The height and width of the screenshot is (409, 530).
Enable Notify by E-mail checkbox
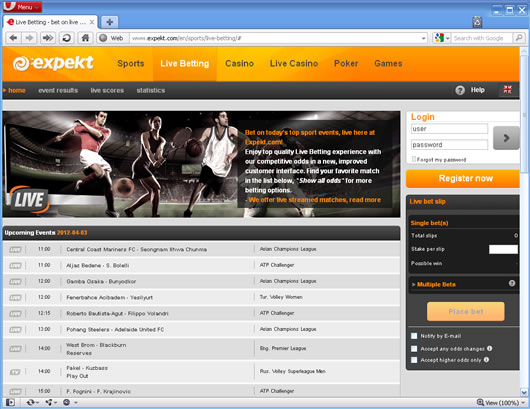[x=414, y=336]
